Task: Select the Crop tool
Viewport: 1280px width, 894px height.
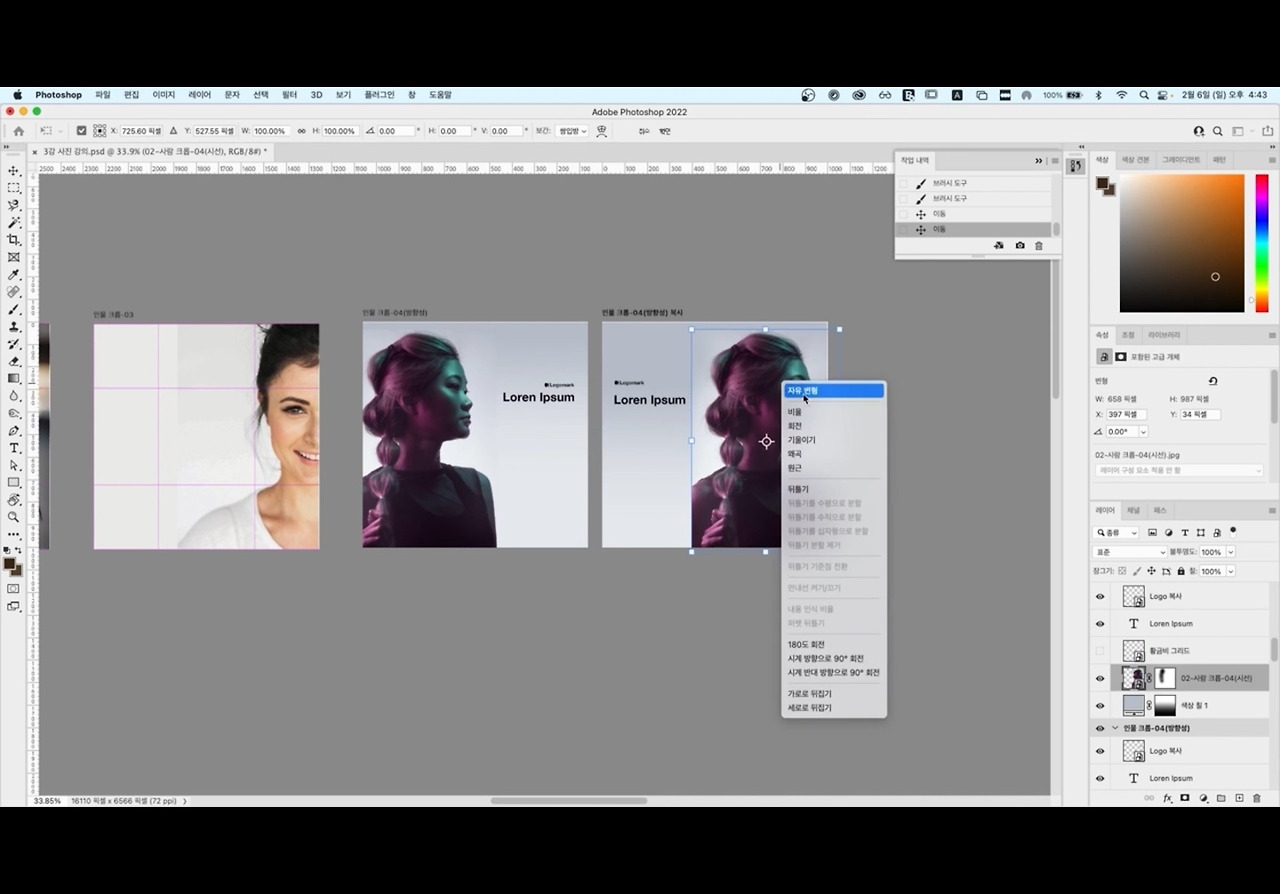Action: [14, 240]
